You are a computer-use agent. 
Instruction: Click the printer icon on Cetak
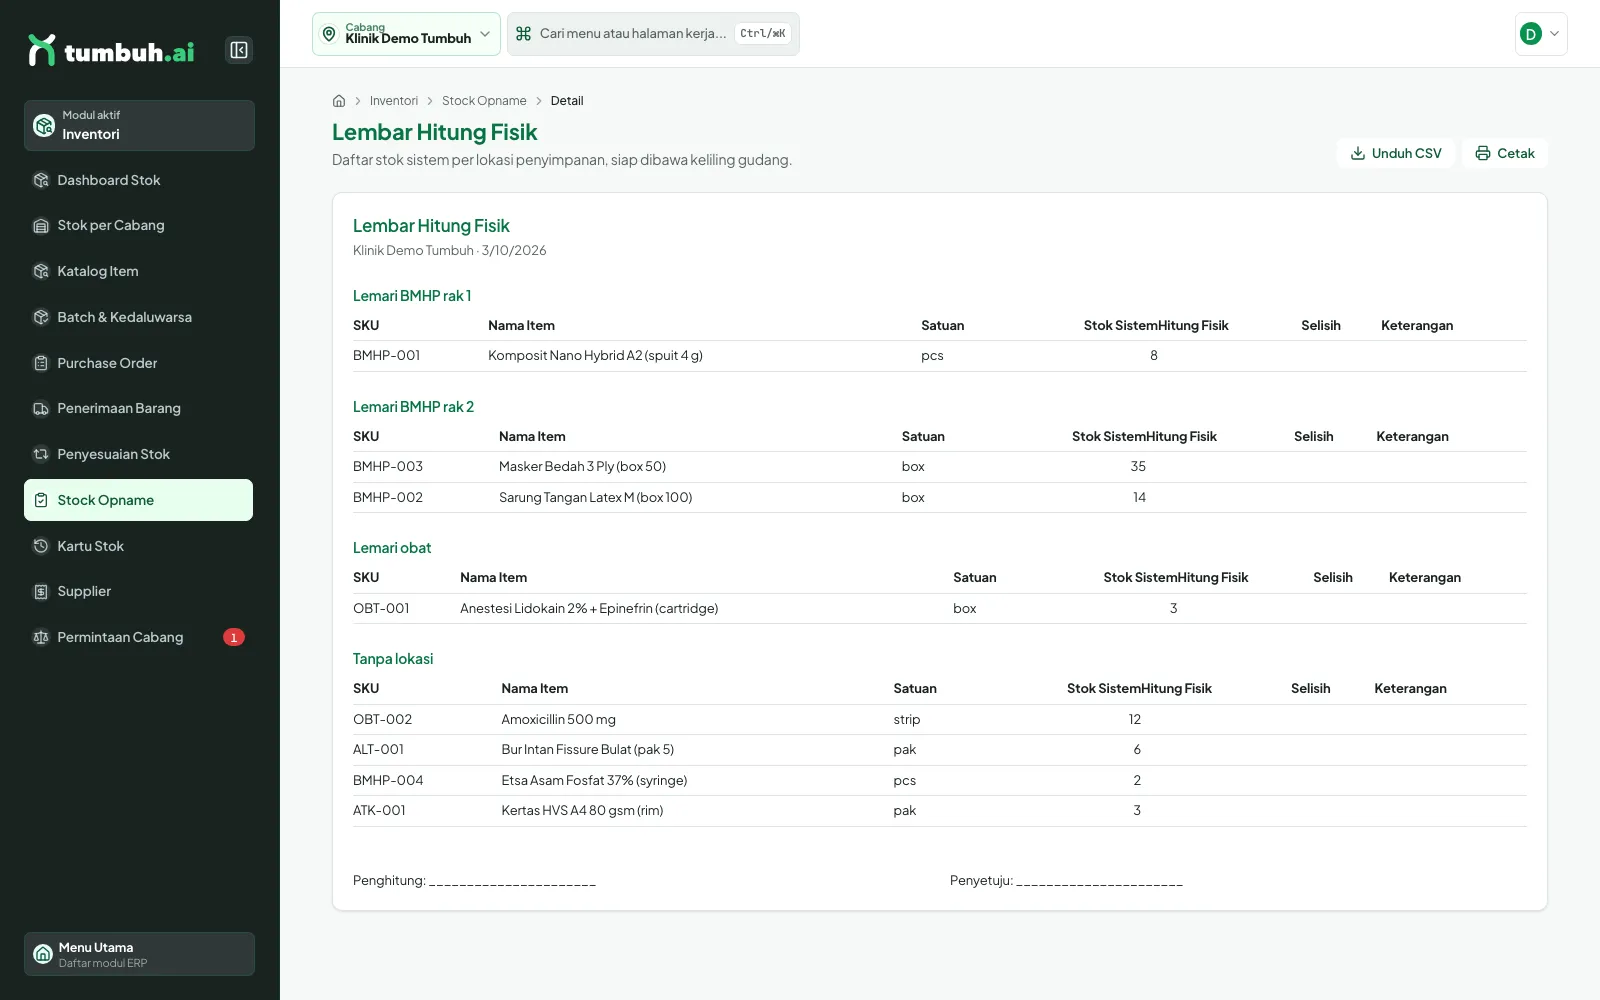click(x=1483, y=153)
